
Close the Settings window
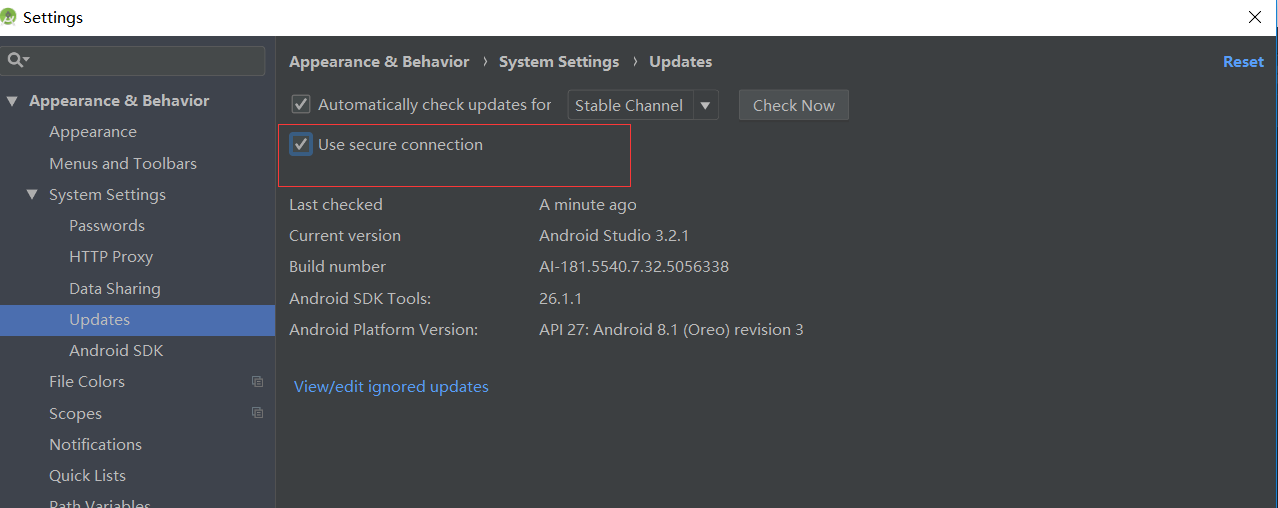click(1255, 17)
